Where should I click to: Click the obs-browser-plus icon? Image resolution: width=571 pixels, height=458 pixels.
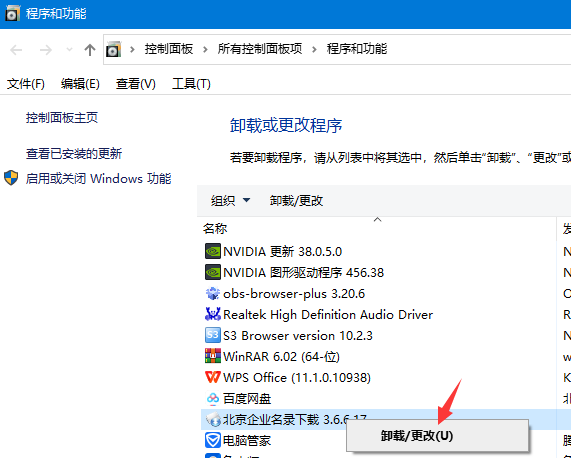click(x=213, y=293)
